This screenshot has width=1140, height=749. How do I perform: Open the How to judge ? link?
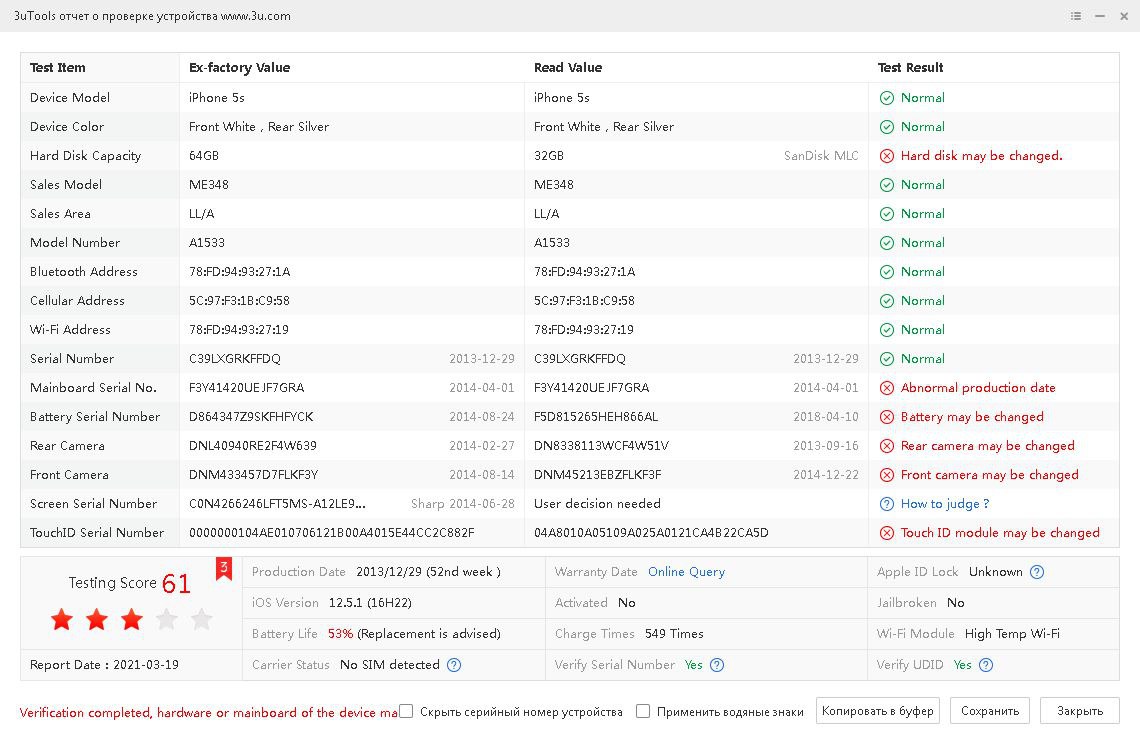944,504
